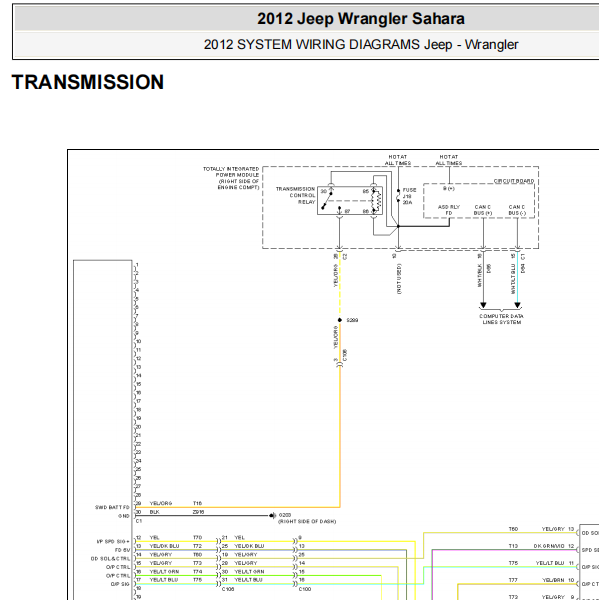The image size is (599, 600).
Task: Click the 'I/P SPD SIG +' pin label
Action: tap(113, 541)
